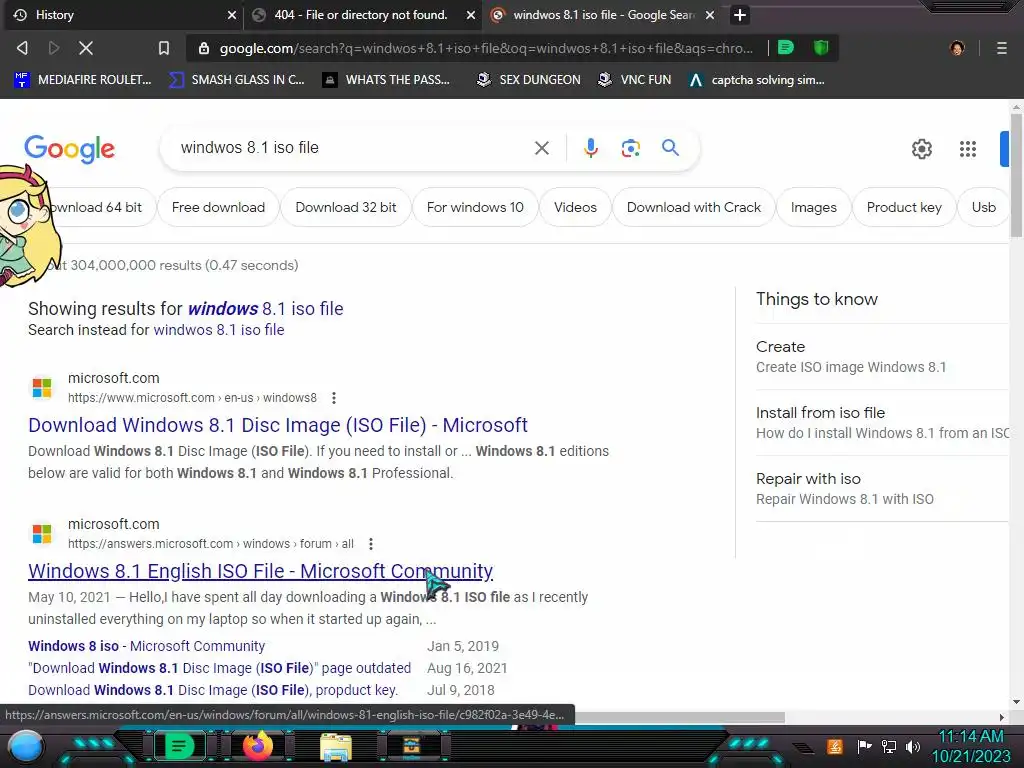Screen dimensions: 1024x768
Task: Filter results by Download 32 bit chip
Action: point(345,207)
